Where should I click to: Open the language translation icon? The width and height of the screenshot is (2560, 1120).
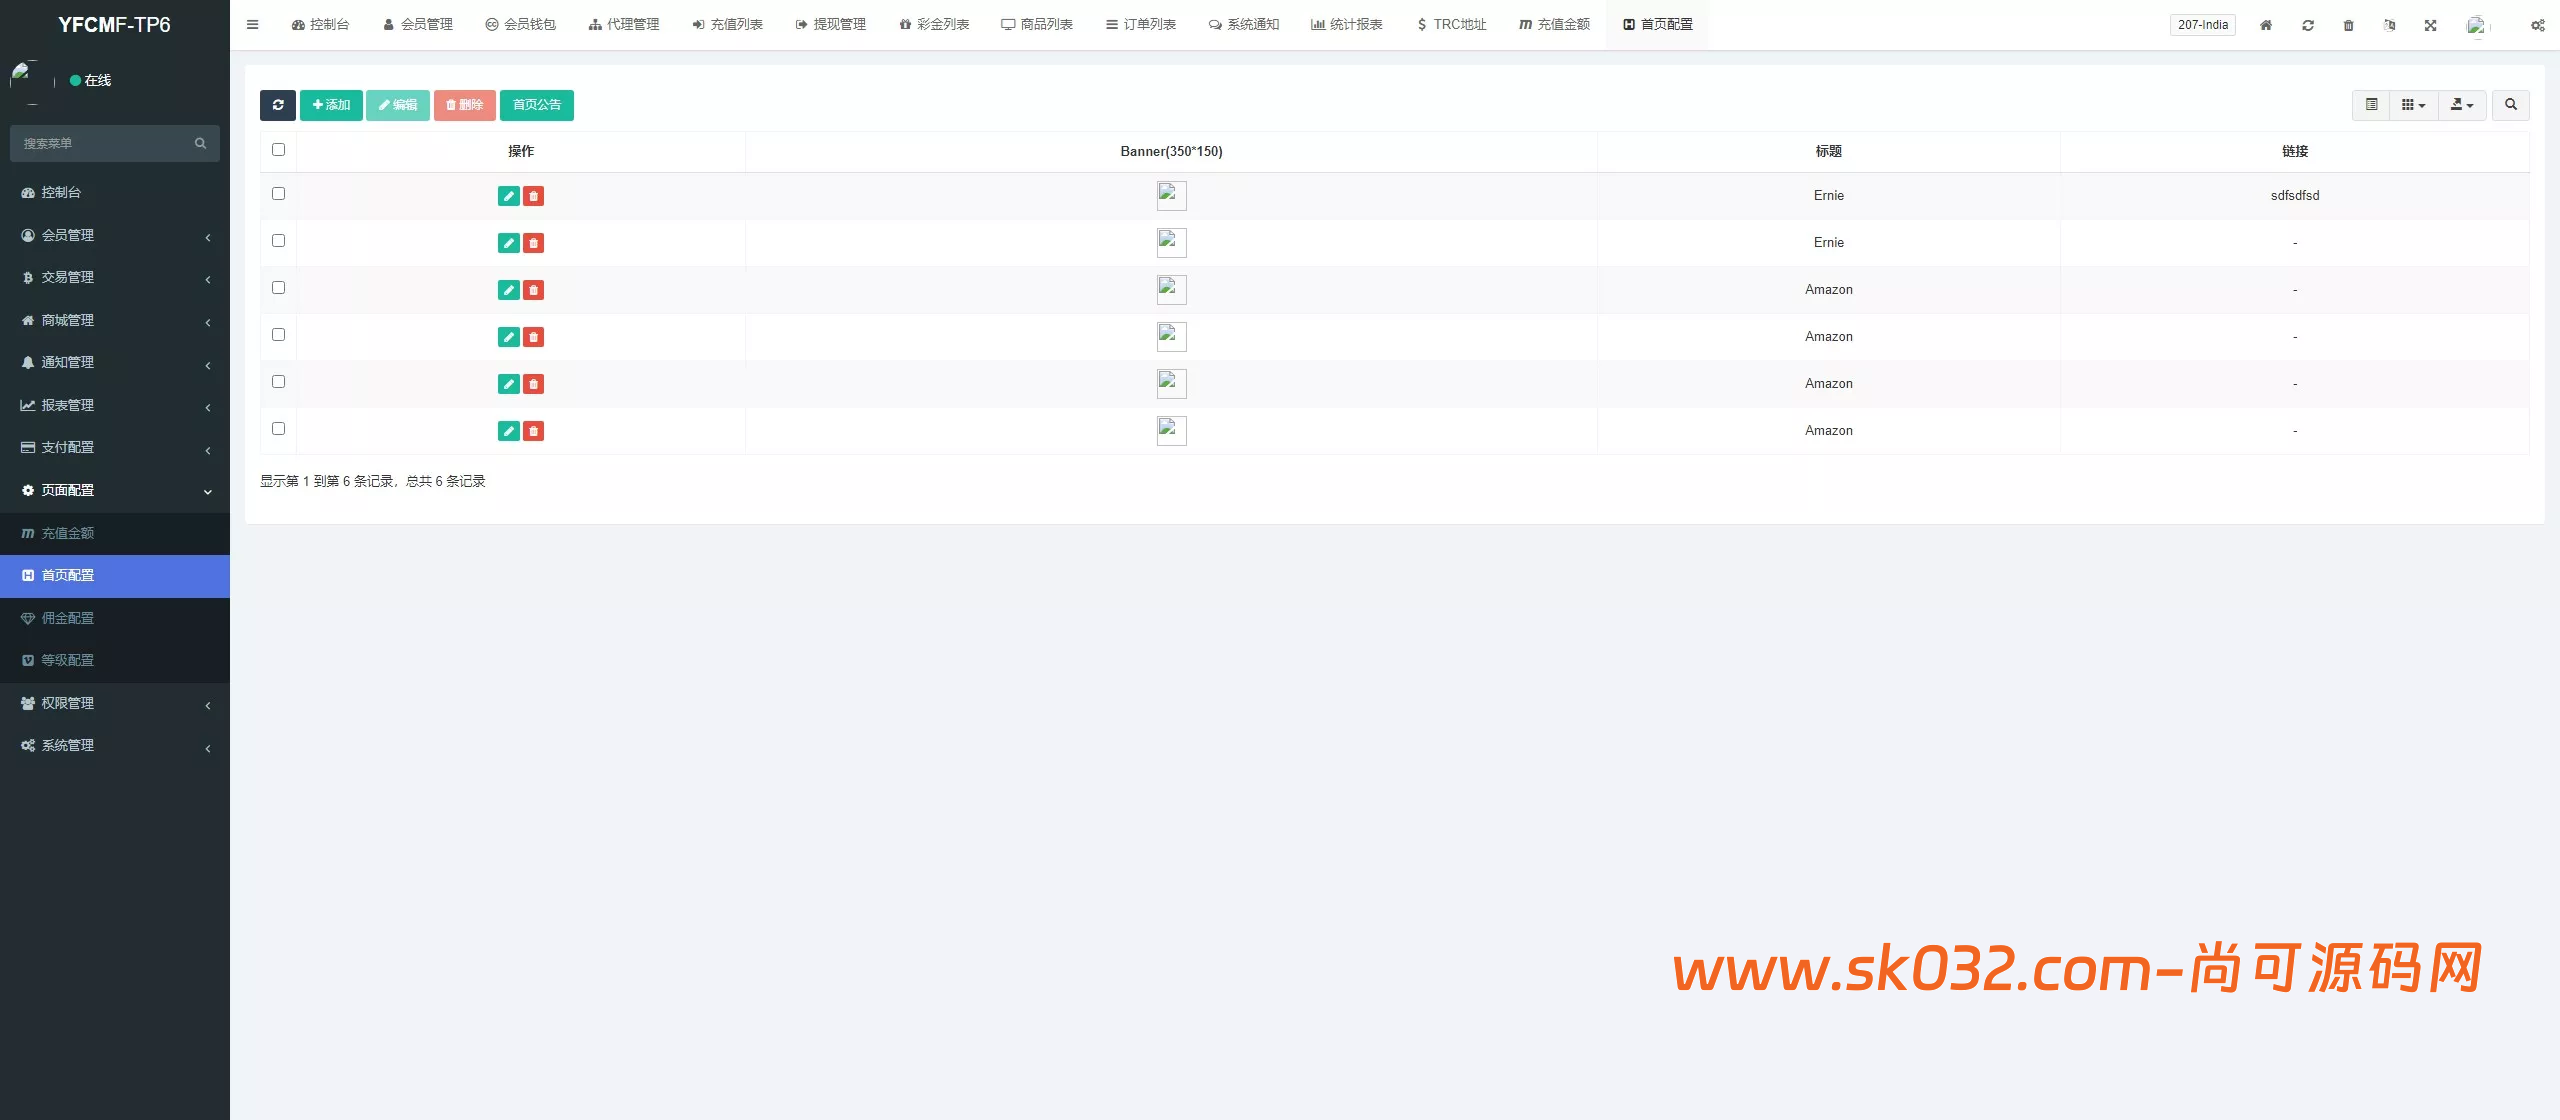[2389, 25]
